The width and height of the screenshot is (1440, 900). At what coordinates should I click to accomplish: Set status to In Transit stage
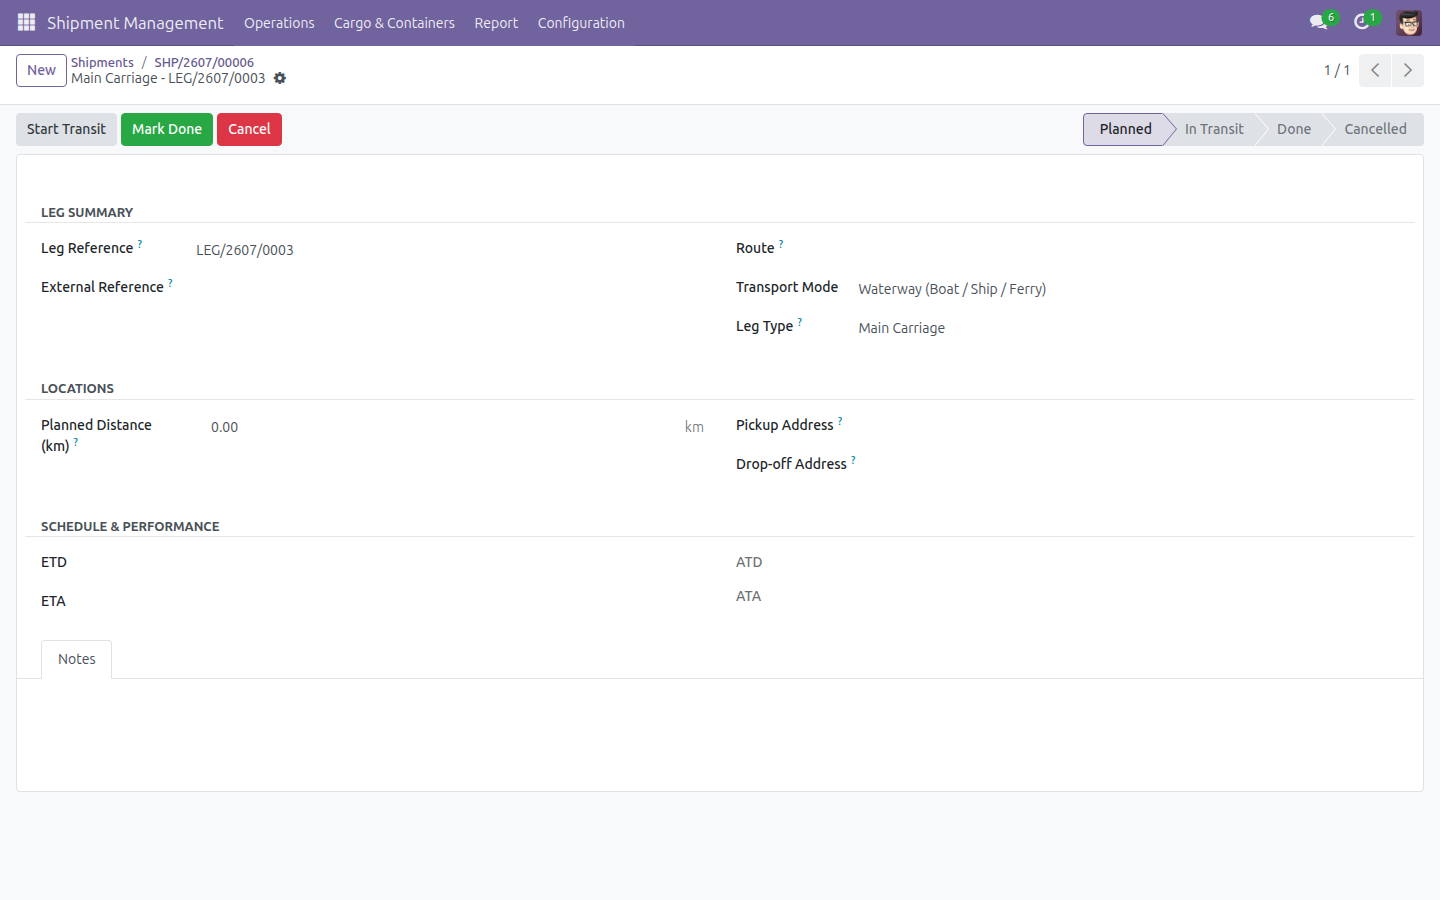(1213, 129)
